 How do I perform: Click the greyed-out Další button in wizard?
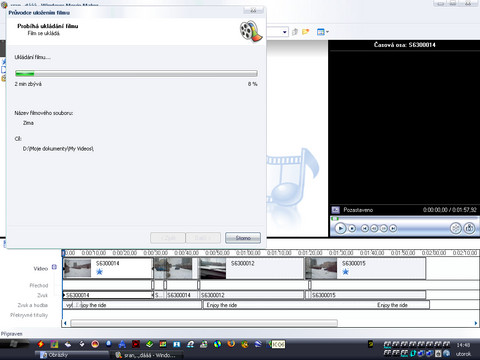(x=203, y=238)
